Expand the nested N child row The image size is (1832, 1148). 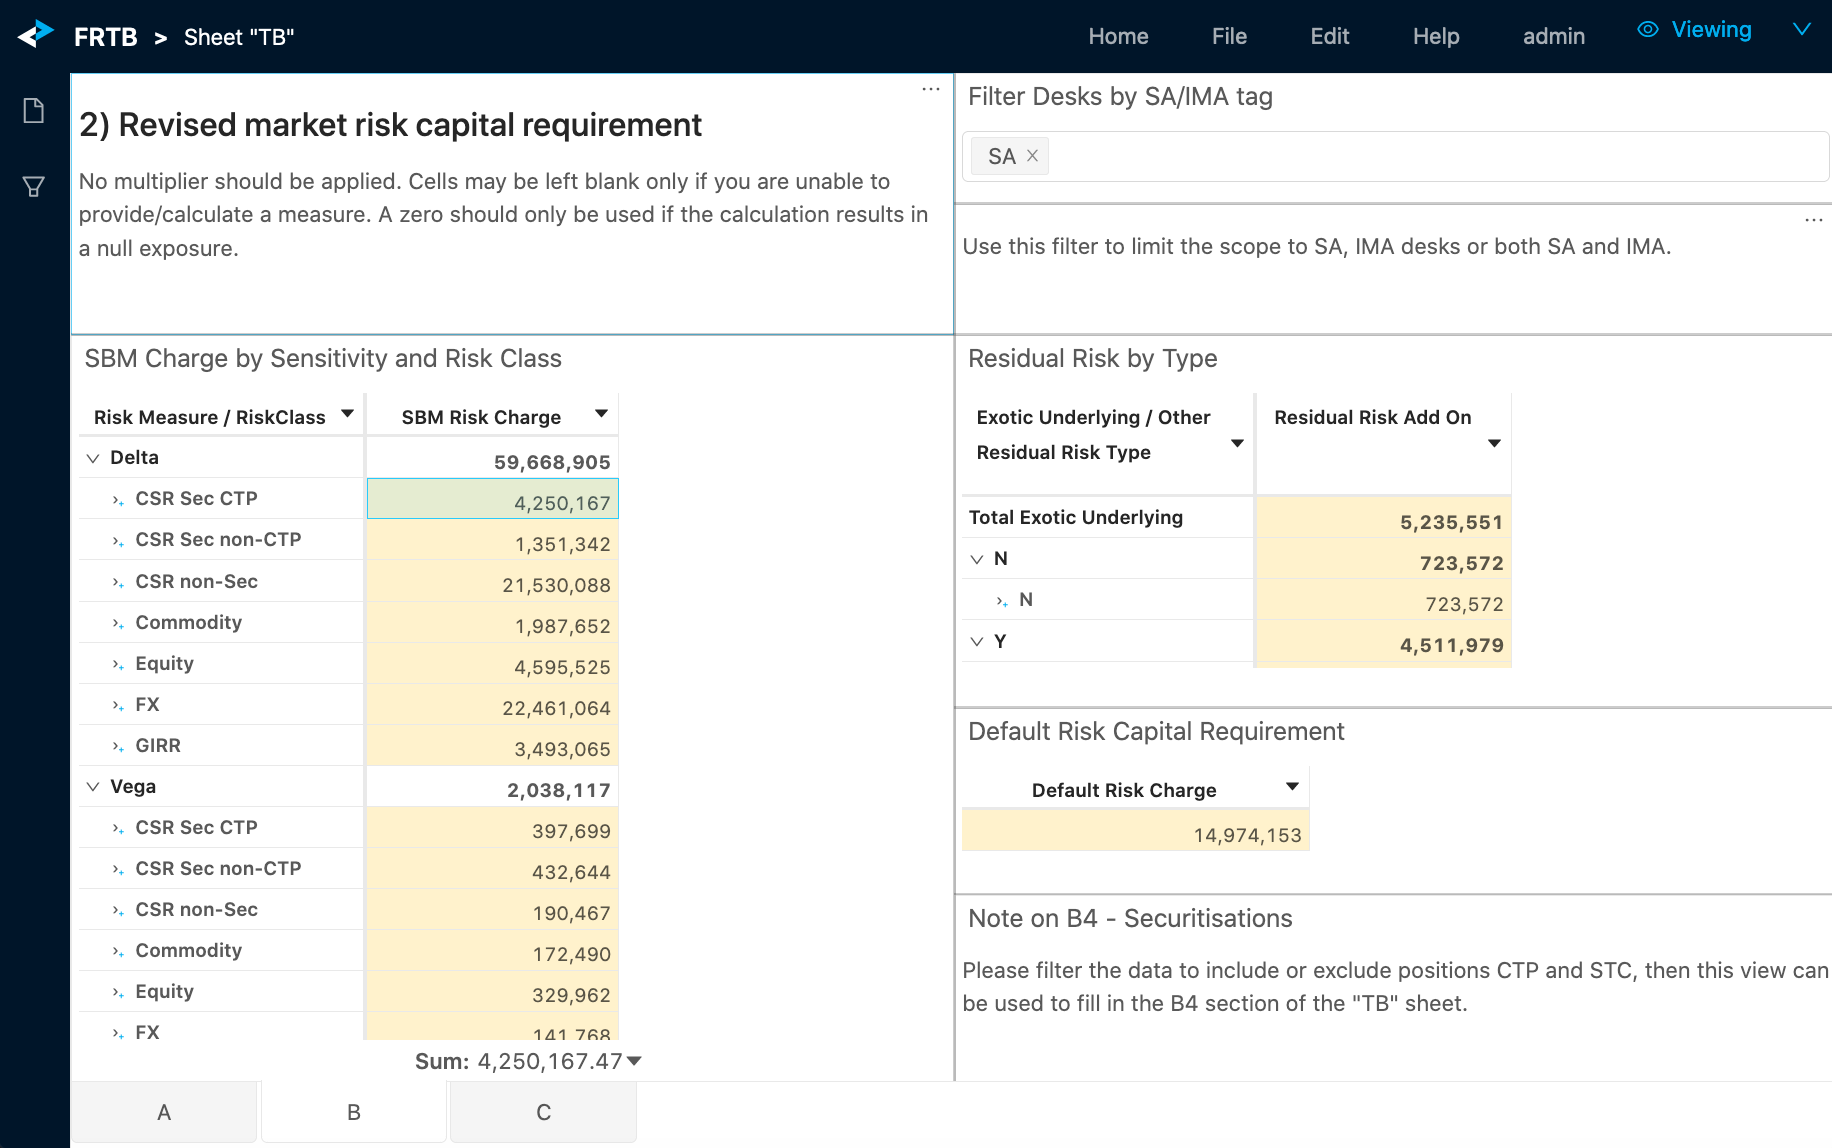(x=1002, y=601)
